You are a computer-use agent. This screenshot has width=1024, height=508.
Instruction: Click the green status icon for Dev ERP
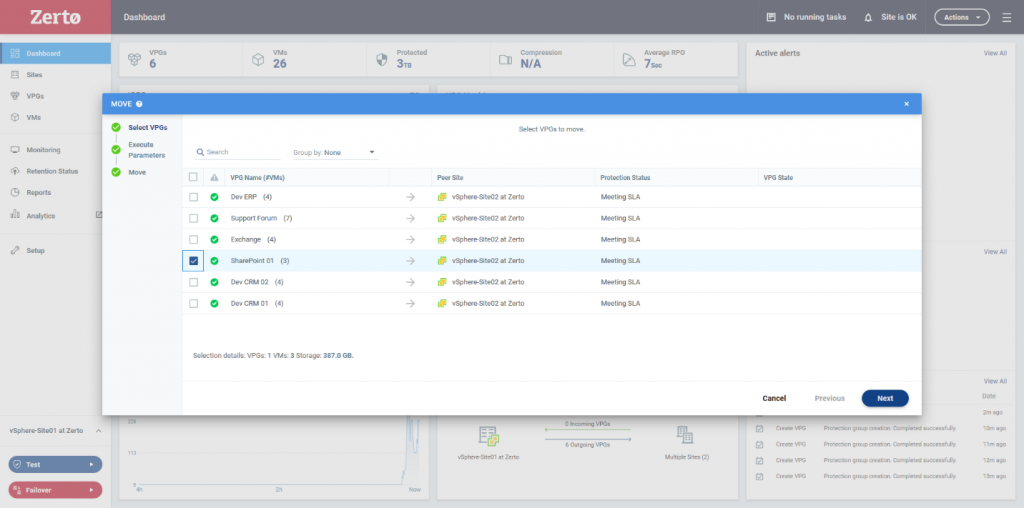[214, 197]
